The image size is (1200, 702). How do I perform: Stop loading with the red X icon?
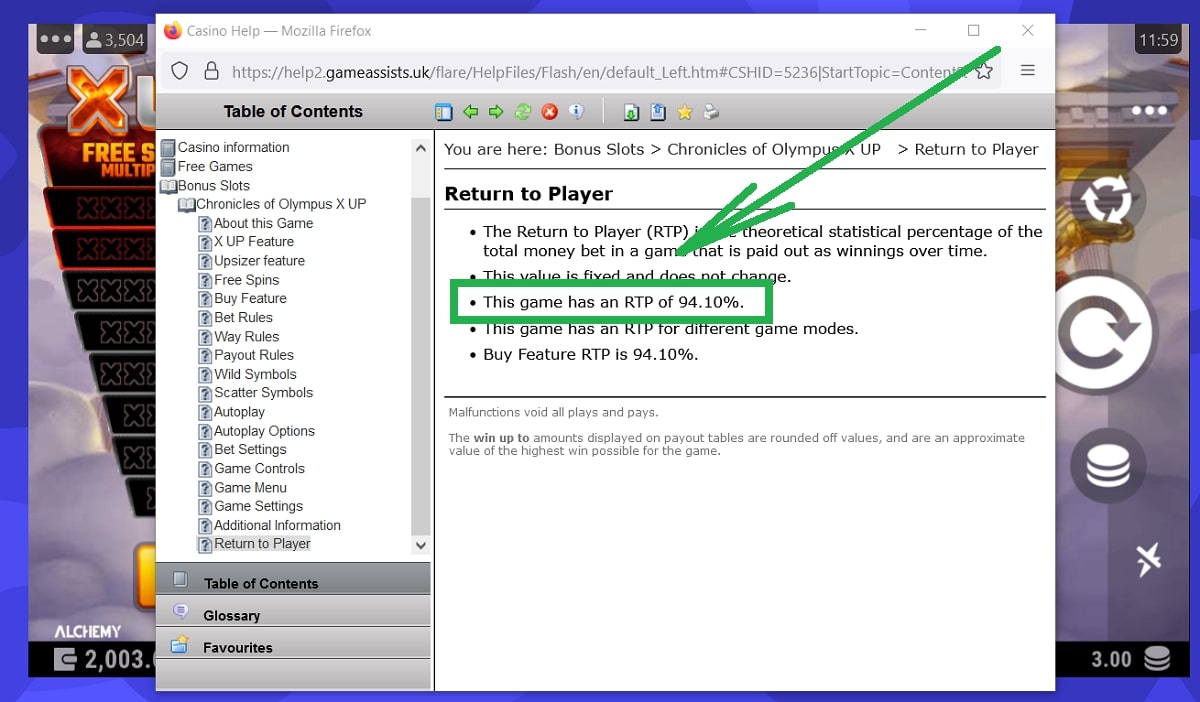[549, 112]
